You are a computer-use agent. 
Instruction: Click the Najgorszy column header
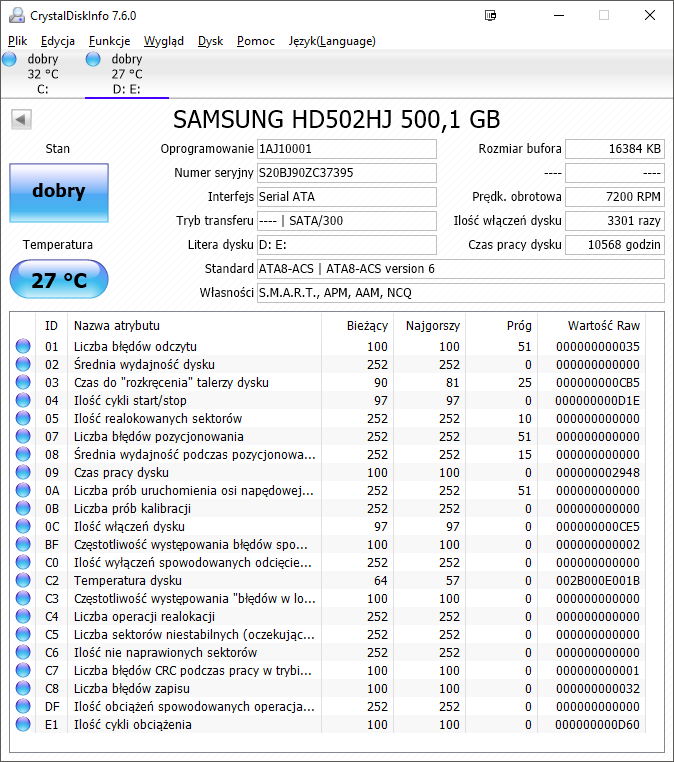click(x=429, y=326)
